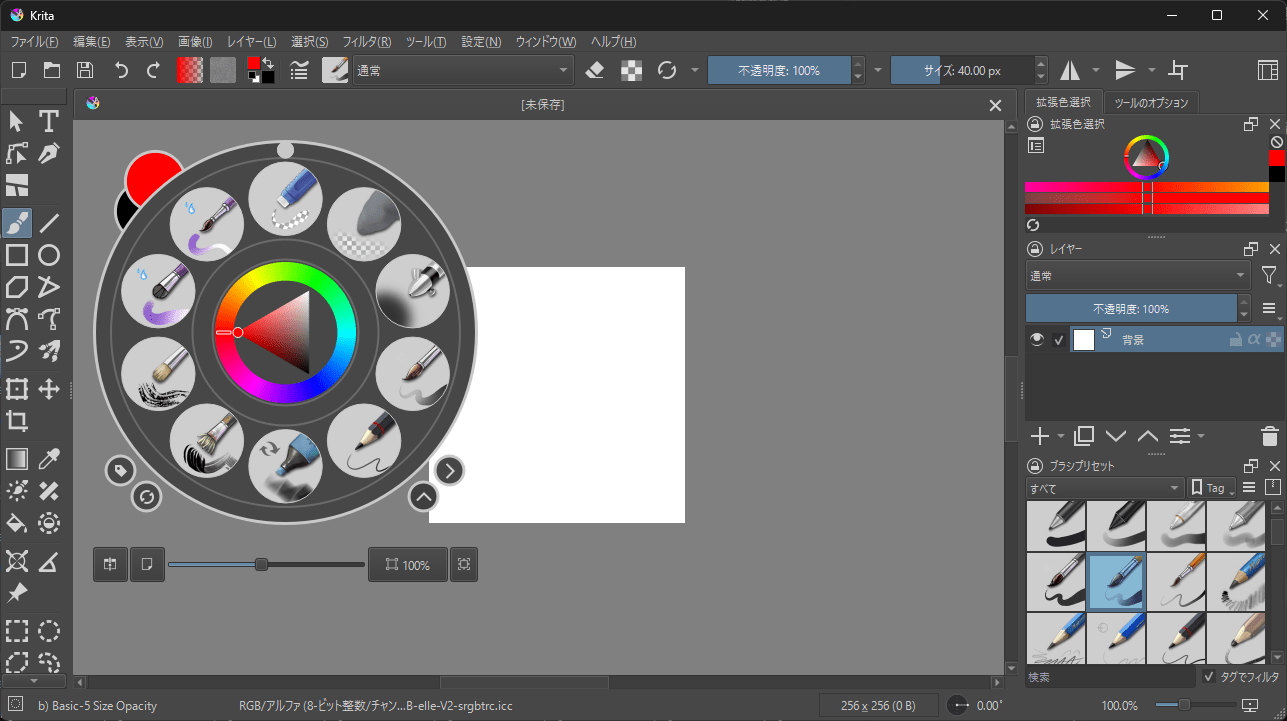Select the Fill tool

point(16,523)
